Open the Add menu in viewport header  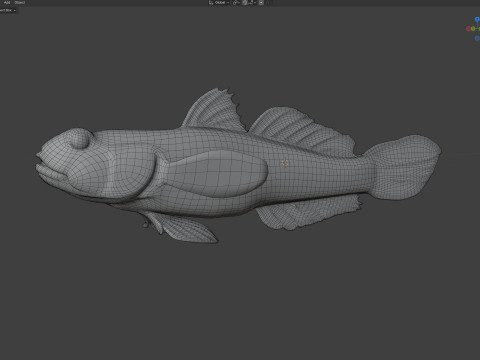(x=7, y=2)
